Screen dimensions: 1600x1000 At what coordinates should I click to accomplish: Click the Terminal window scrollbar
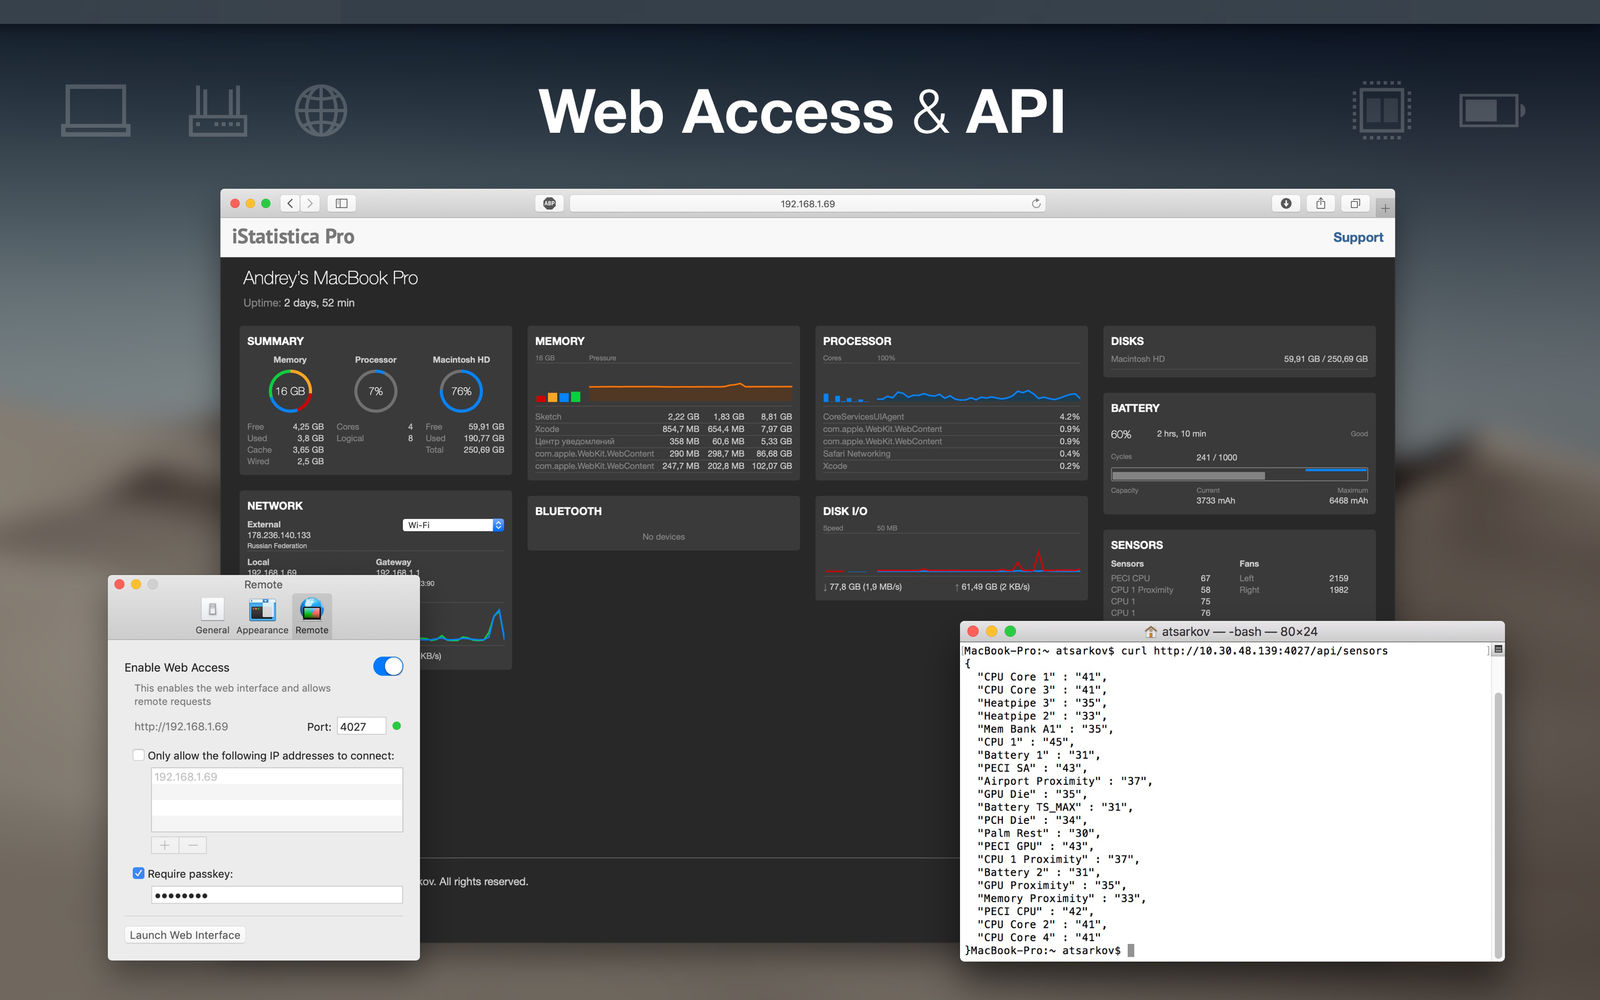(1497, 823)
